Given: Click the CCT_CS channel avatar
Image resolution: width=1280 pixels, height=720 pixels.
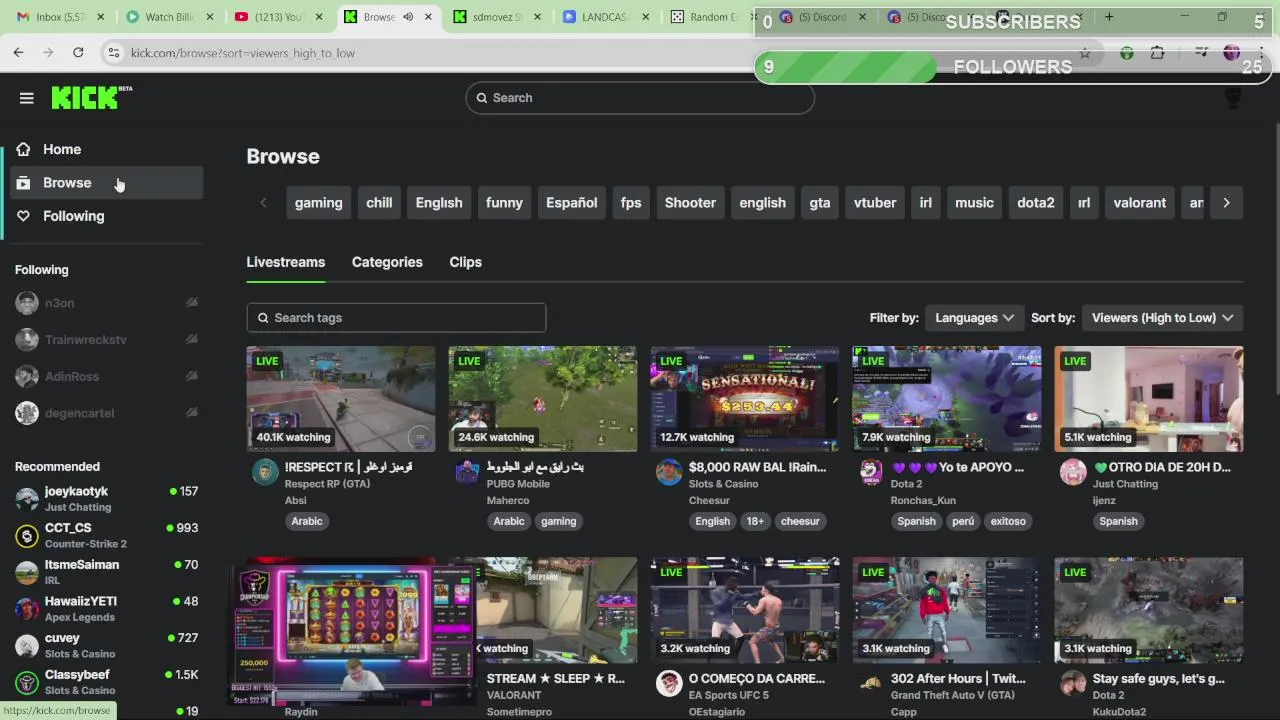Looking at the screenshot, I should pos(27,536).
